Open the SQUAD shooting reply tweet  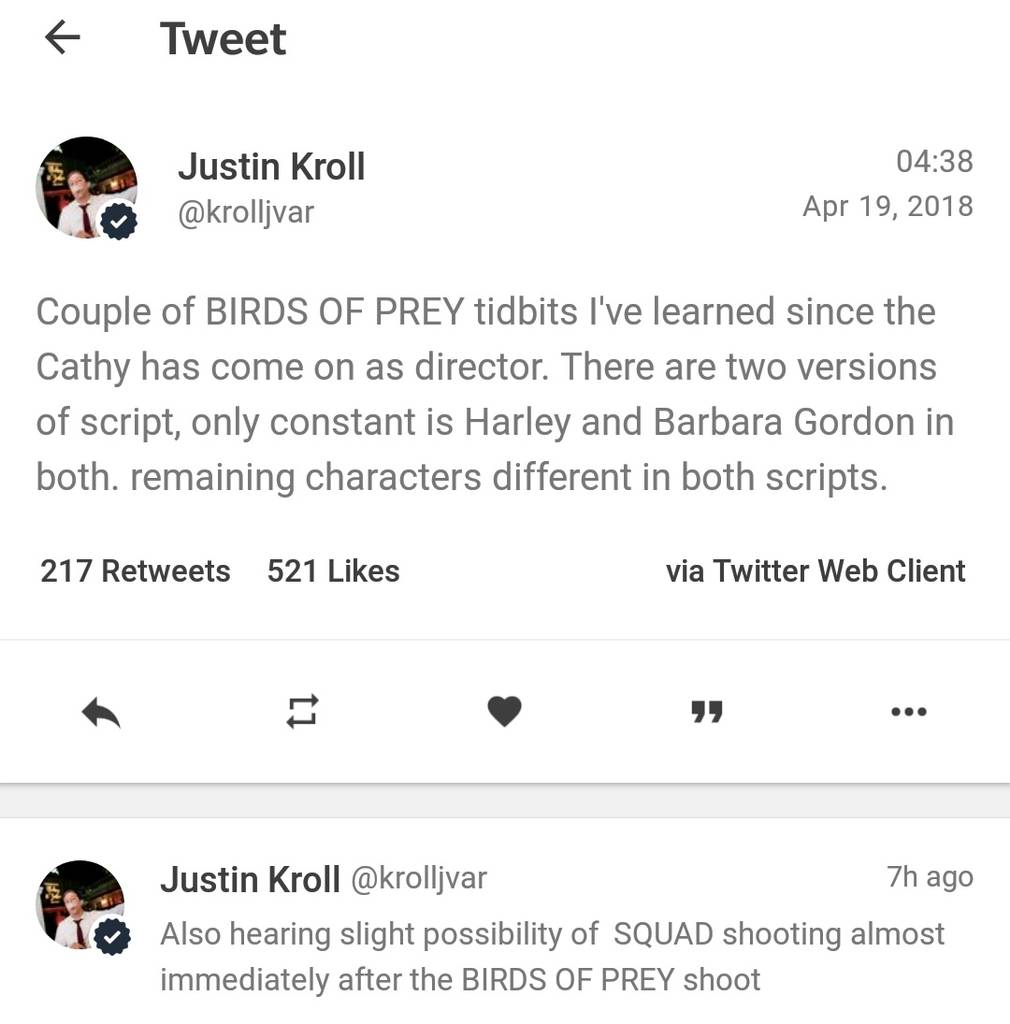point(552,956)
